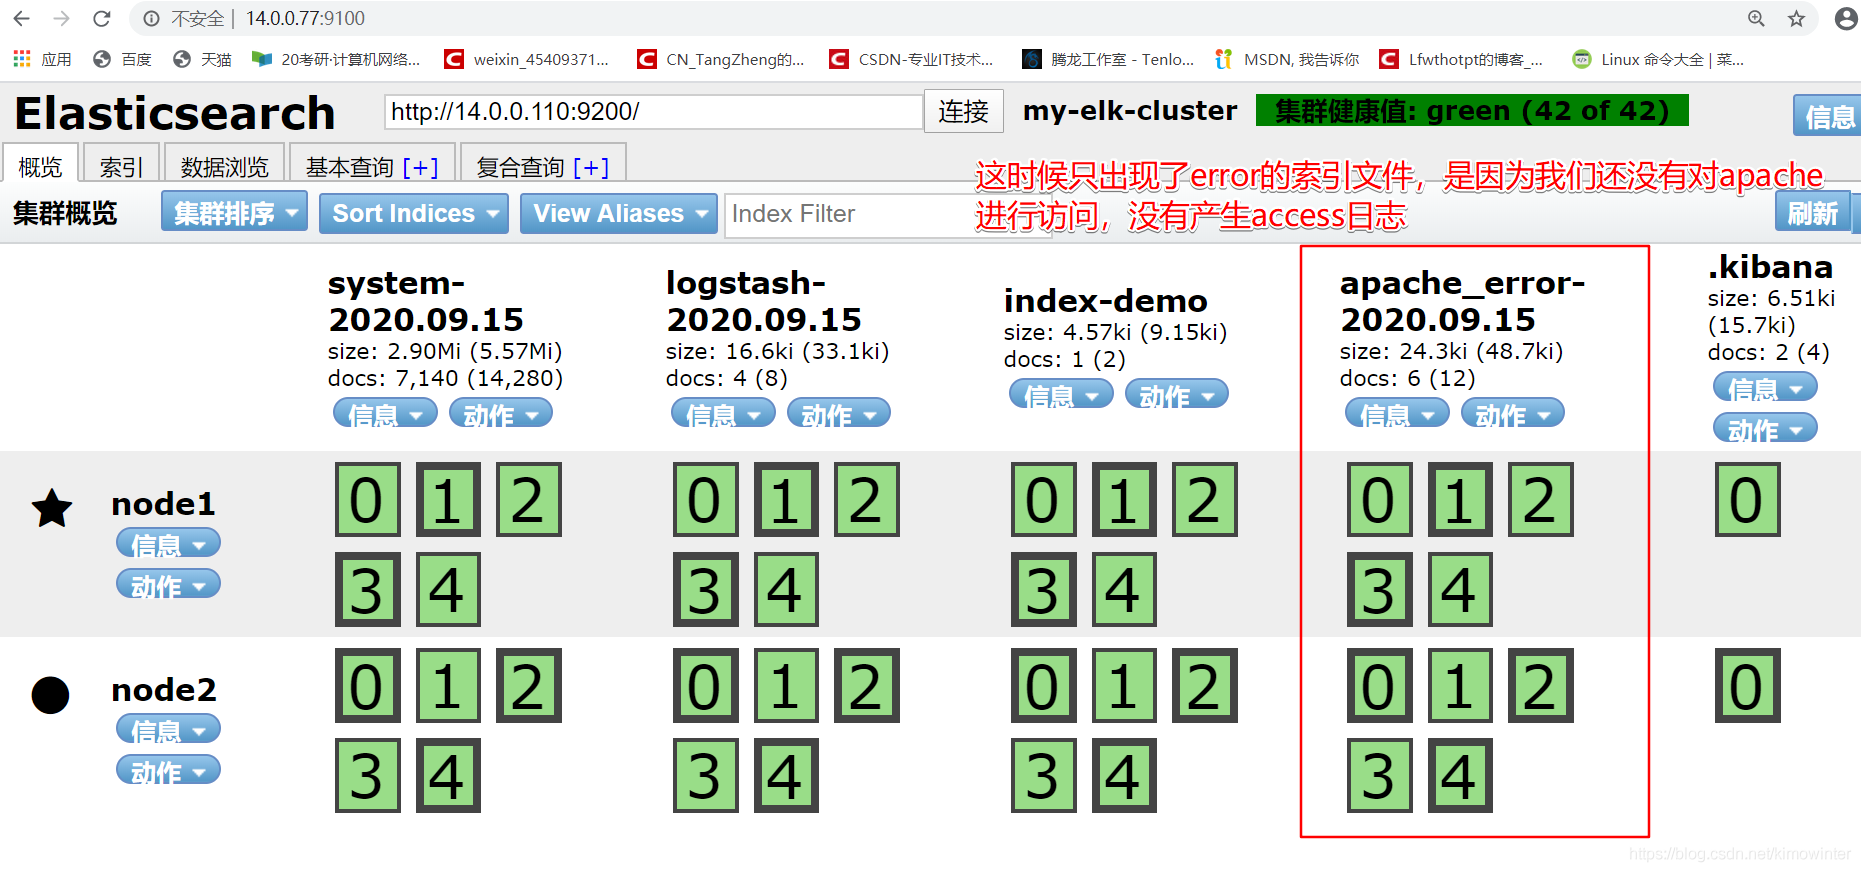The width and height of the screenshot is (1861, 872).
Task: Expand 信息 dropdown for index-demo
Action: (1061, 394)
